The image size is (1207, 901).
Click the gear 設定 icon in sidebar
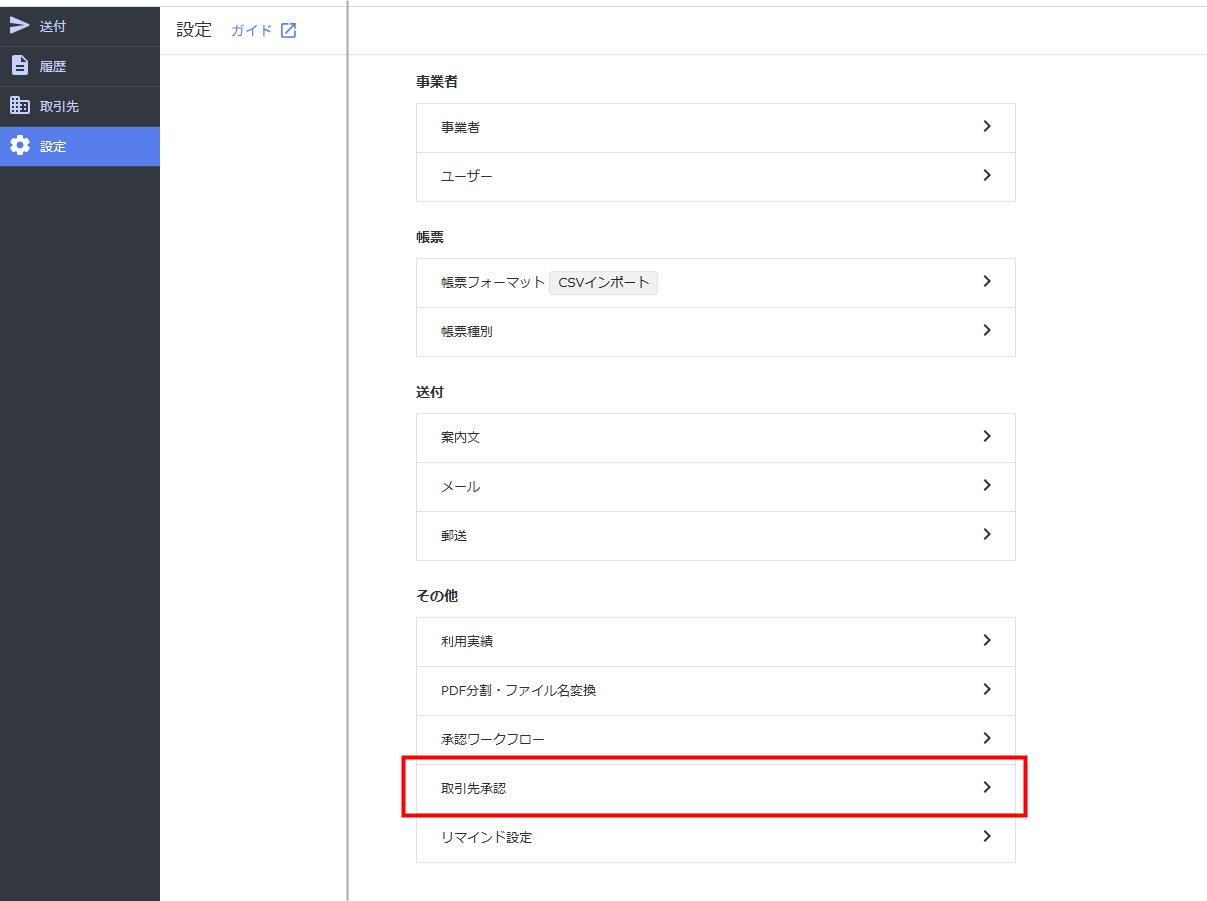point(20,146)
